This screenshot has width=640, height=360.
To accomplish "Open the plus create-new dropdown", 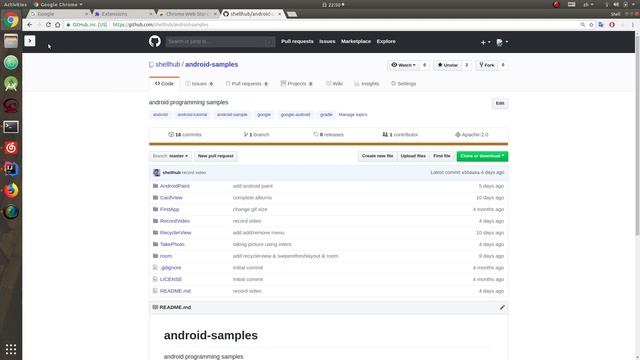I will pyautogui.click(x=485, y=42).
